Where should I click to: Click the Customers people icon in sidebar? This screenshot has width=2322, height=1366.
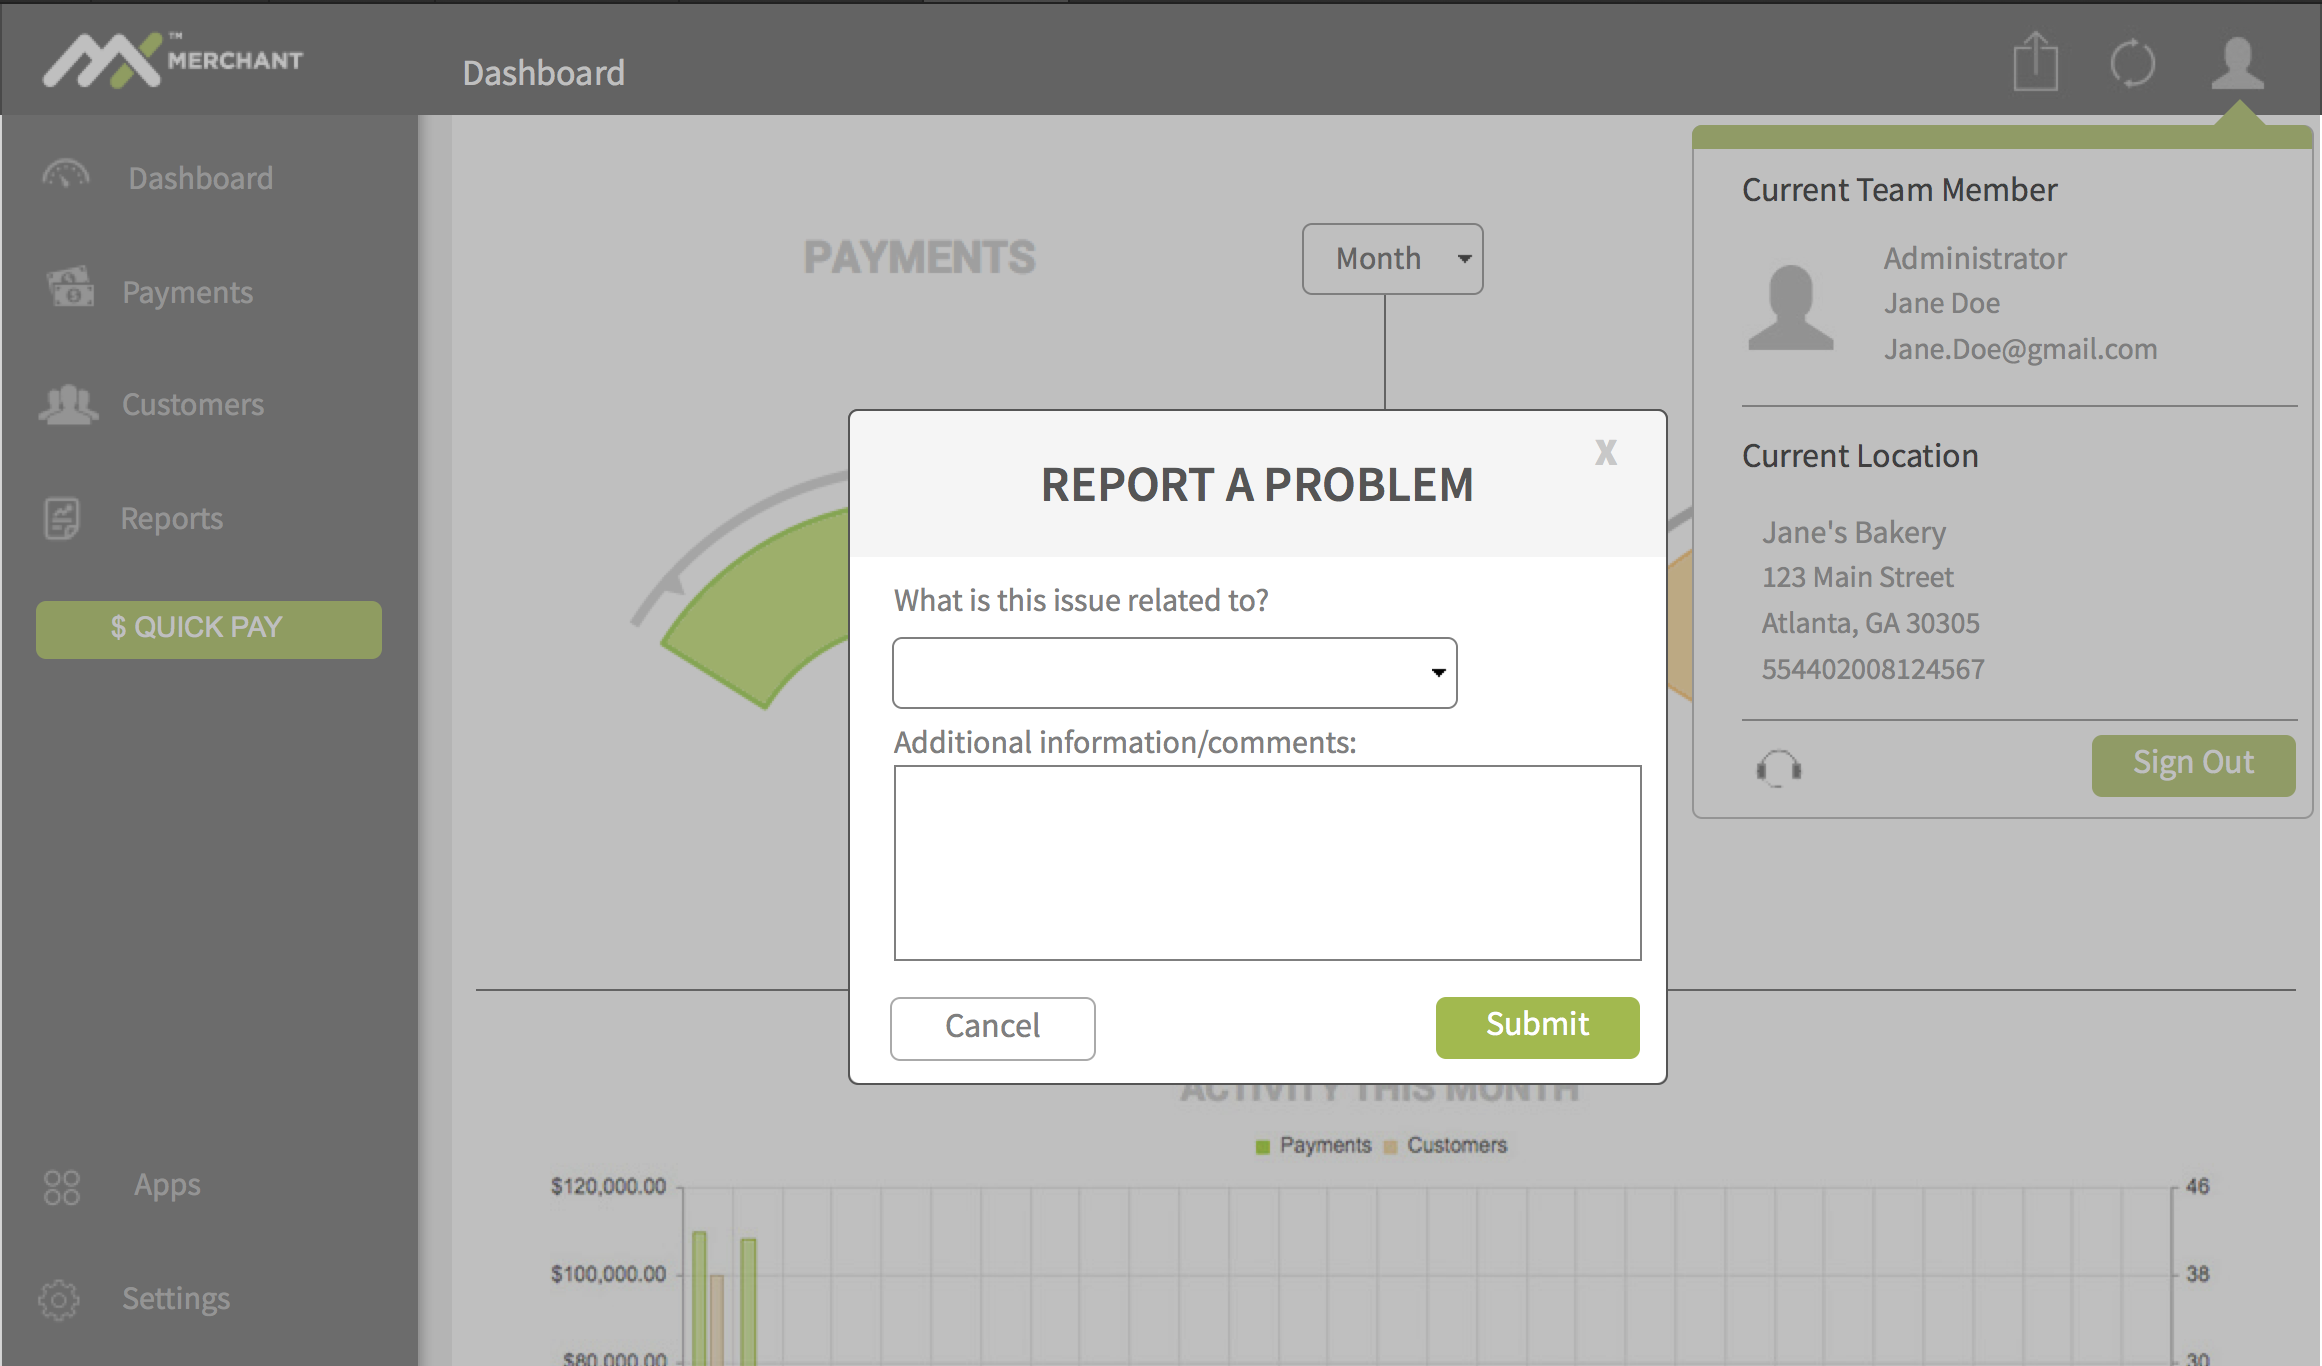pos(68,404)
